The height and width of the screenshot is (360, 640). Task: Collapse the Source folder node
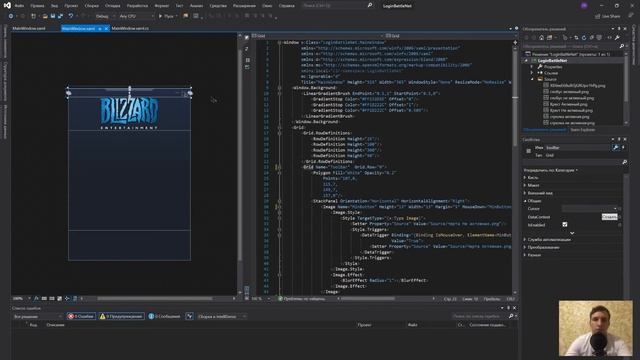pyautogui.click(x=532, y=79)
